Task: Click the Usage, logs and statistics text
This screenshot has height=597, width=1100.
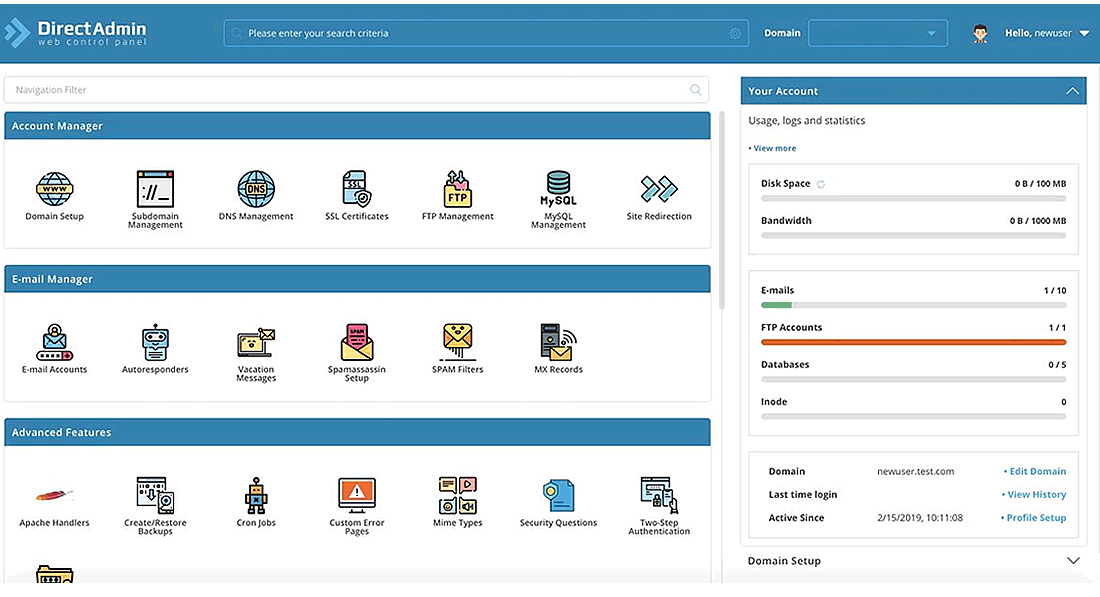Action: (x=807, y=121)
